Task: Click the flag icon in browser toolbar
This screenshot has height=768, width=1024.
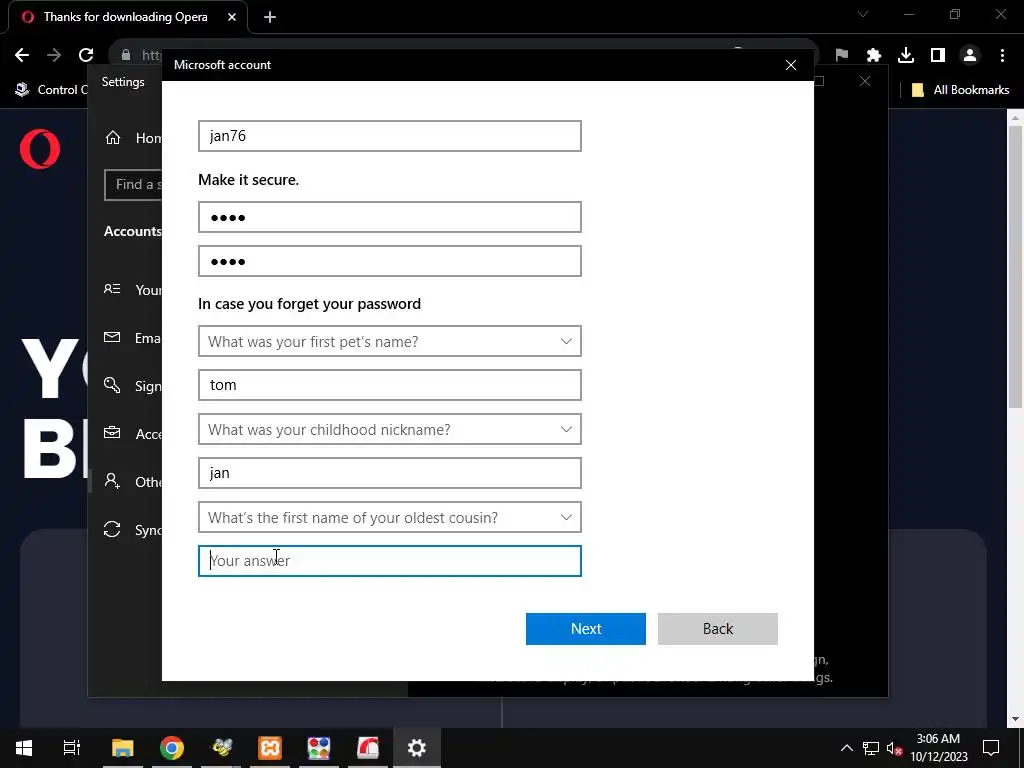Action: [x=842, y=56]
